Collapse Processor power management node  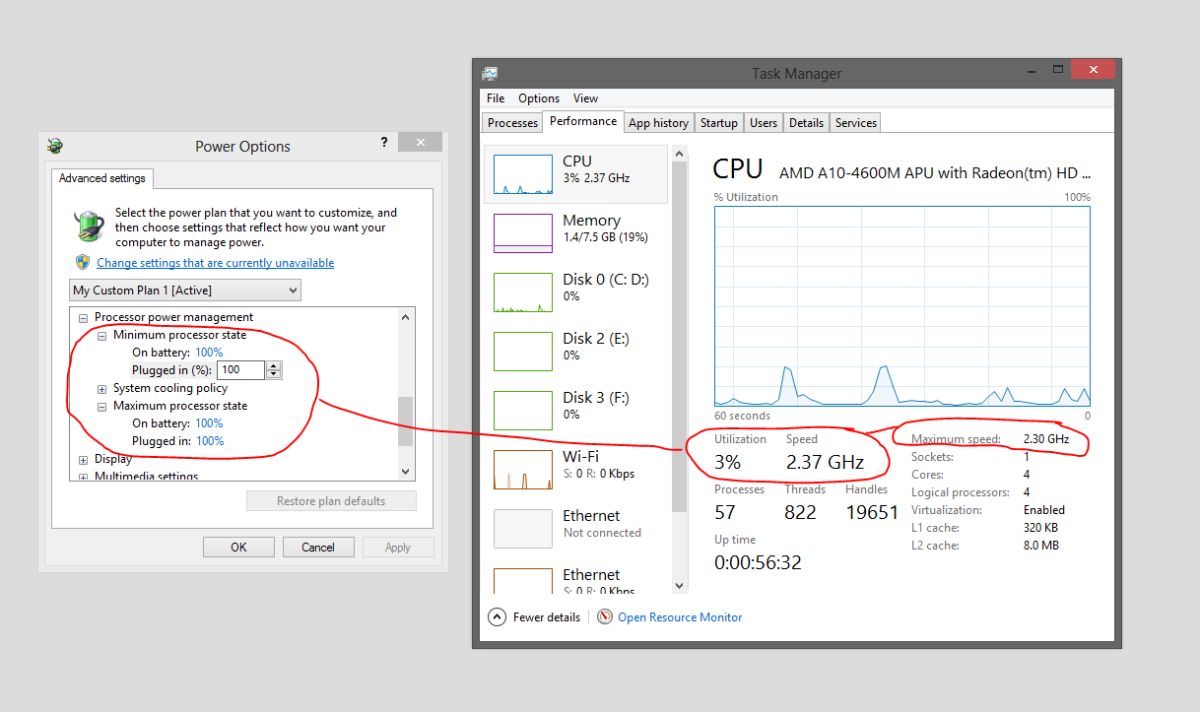click(x=84, y=317)
